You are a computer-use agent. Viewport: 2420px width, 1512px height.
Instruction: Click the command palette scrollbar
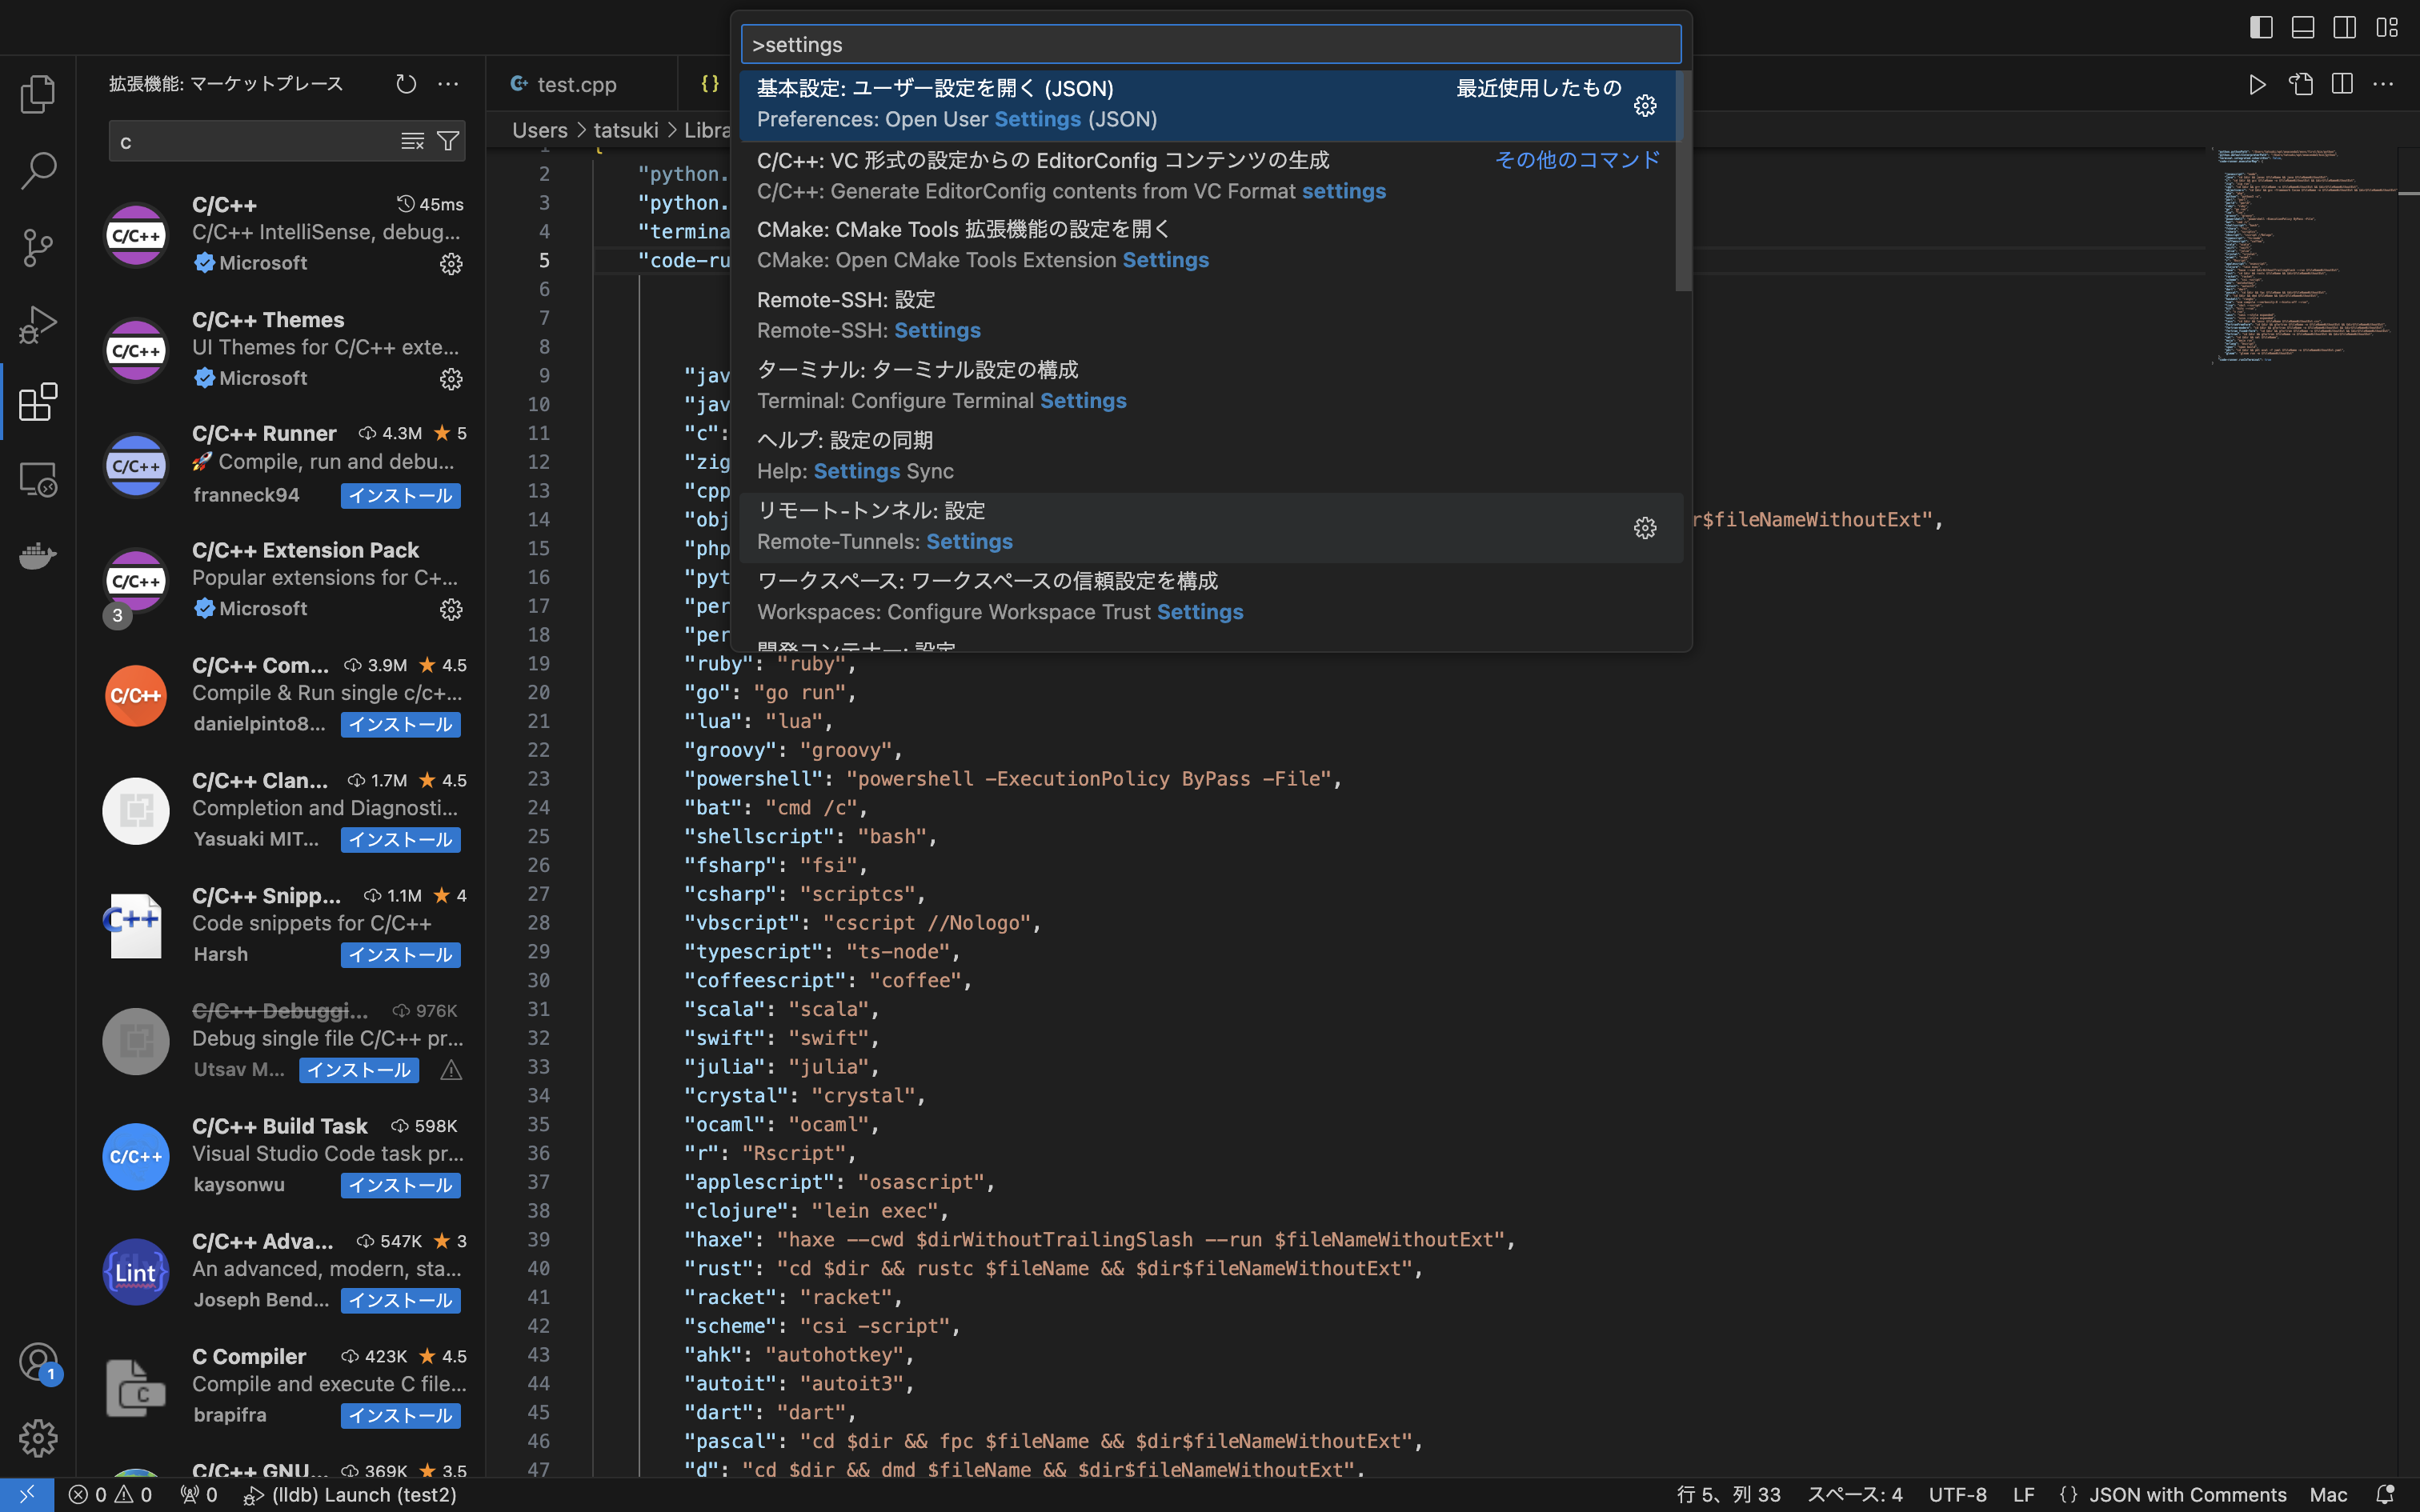click(1683, 181)
